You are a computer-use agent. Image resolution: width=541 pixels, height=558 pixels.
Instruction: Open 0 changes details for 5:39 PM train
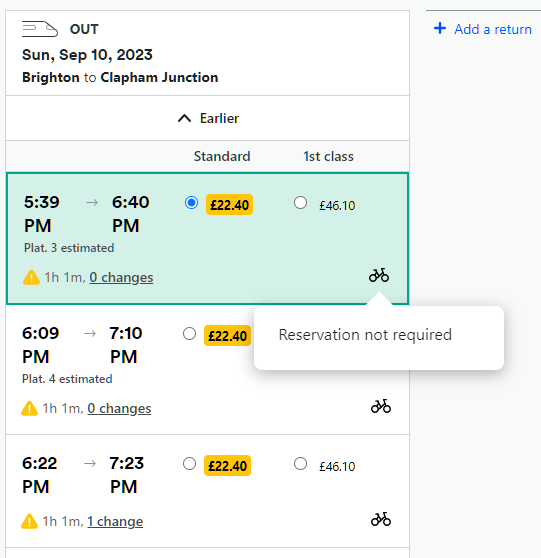[121, 278]
